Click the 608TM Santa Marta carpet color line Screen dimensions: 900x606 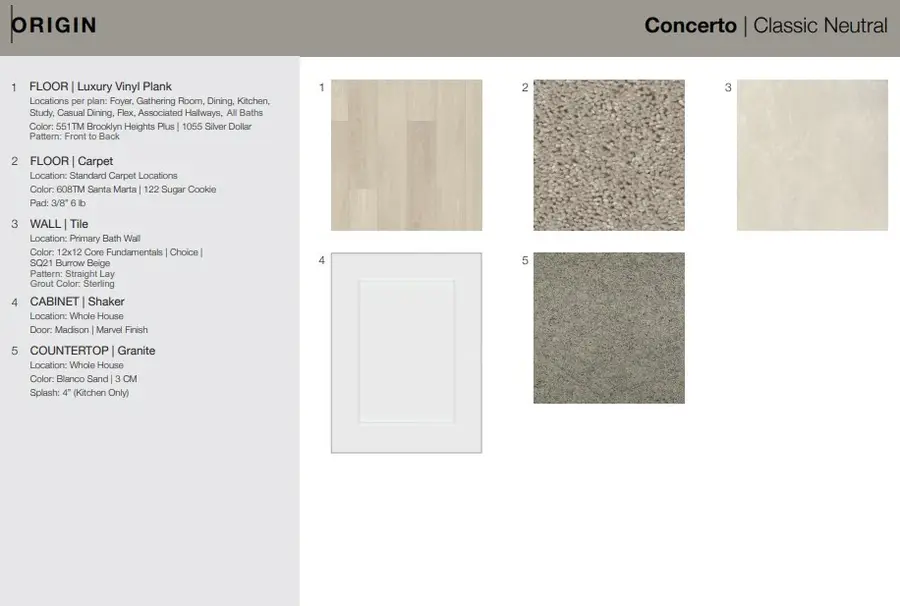(x=122, y=189)
